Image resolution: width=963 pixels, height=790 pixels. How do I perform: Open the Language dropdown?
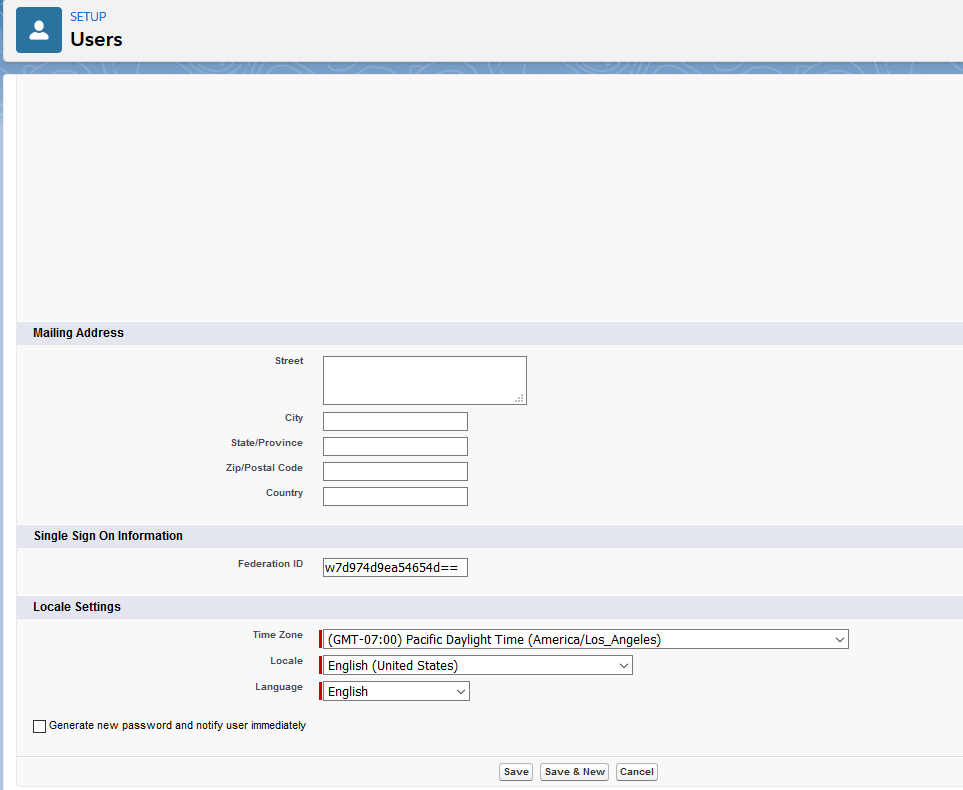pos(396,691)
